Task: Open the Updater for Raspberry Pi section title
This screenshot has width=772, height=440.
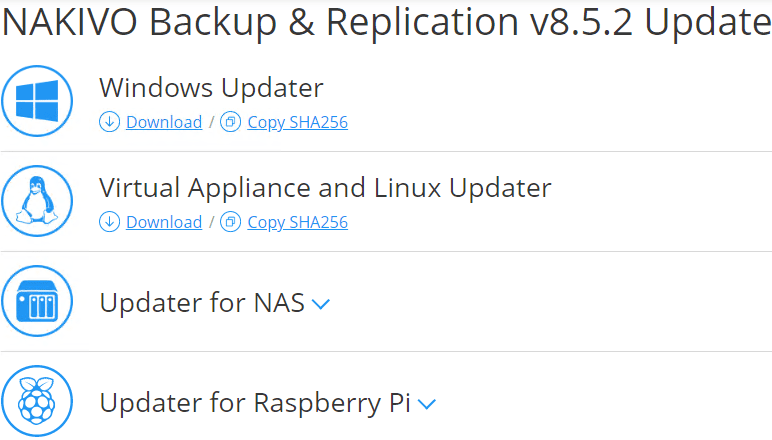Action: 255,402
